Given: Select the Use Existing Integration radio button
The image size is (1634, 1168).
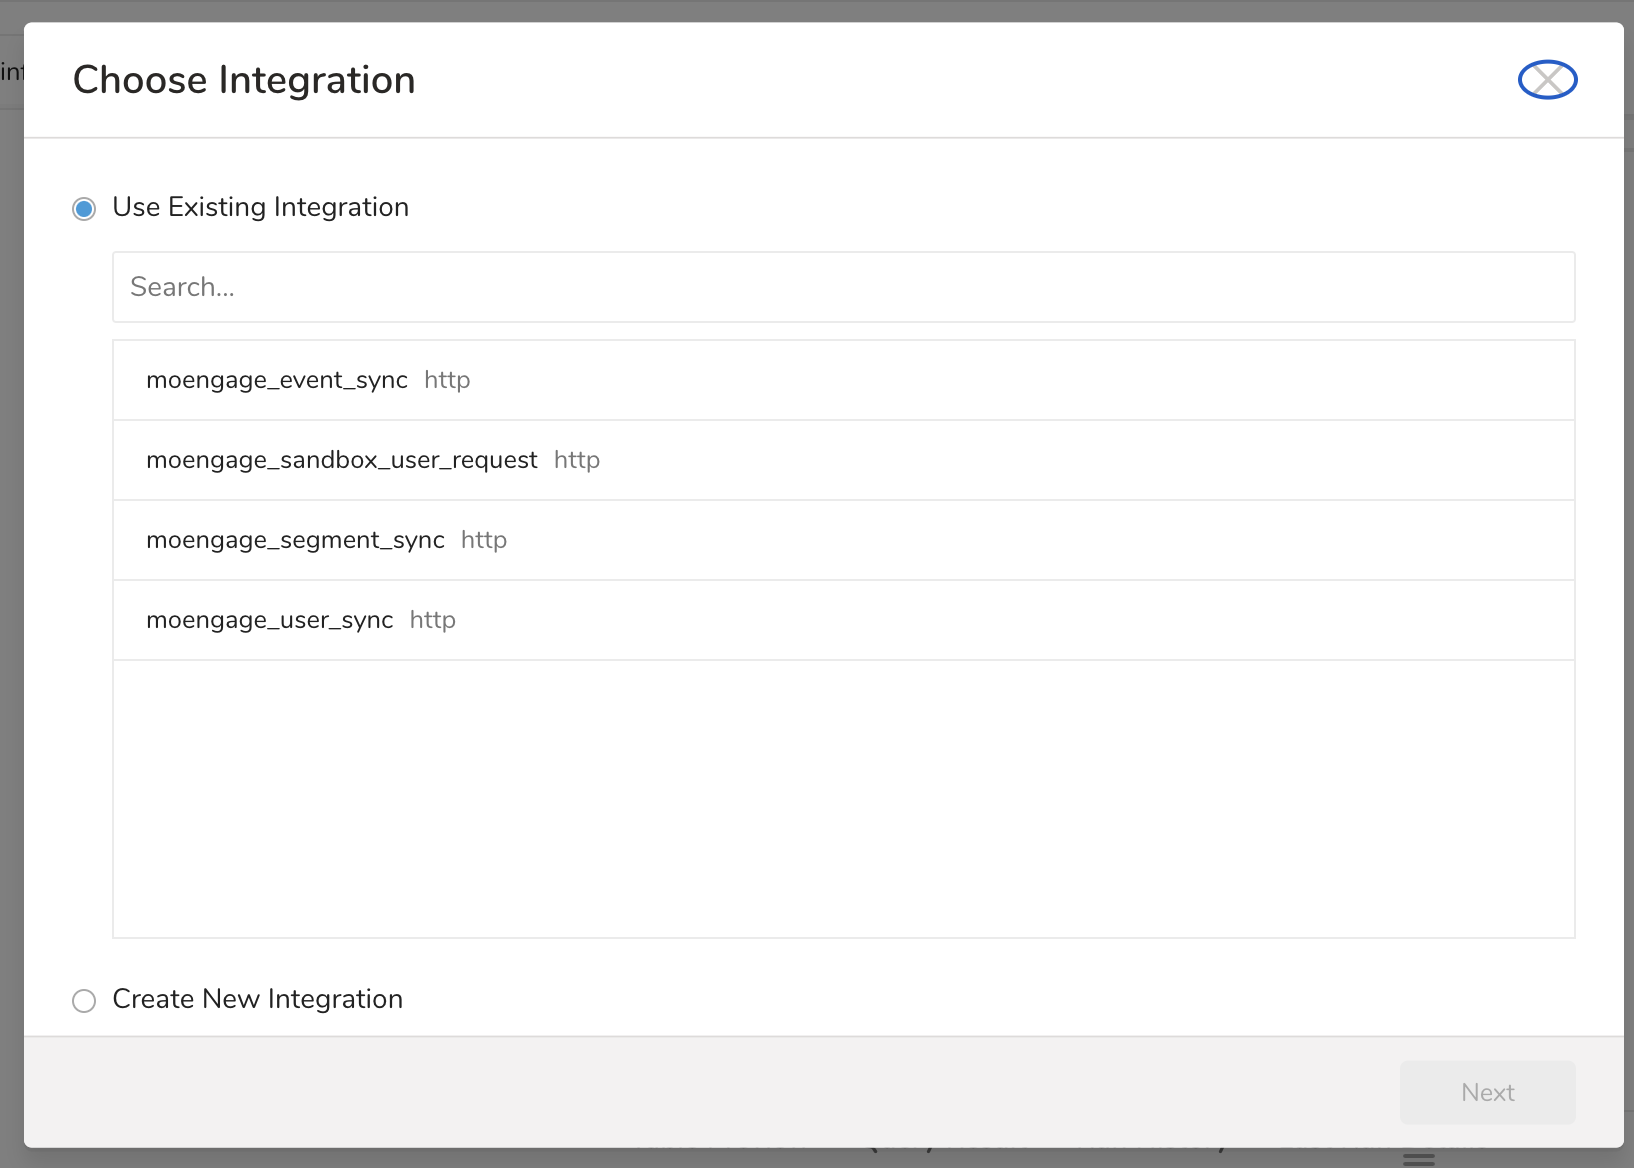Looking at the screenshot, I should point(84,208).
